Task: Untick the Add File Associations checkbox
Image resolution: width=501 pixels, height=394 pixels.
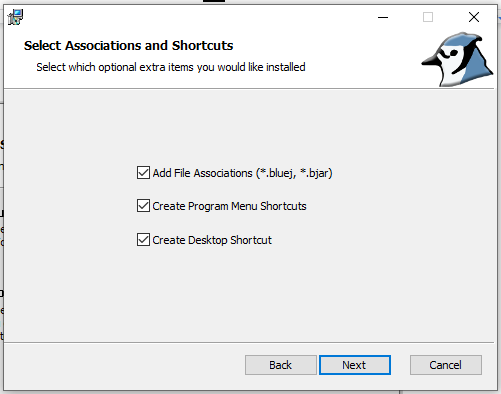Action: click(143, 173)
